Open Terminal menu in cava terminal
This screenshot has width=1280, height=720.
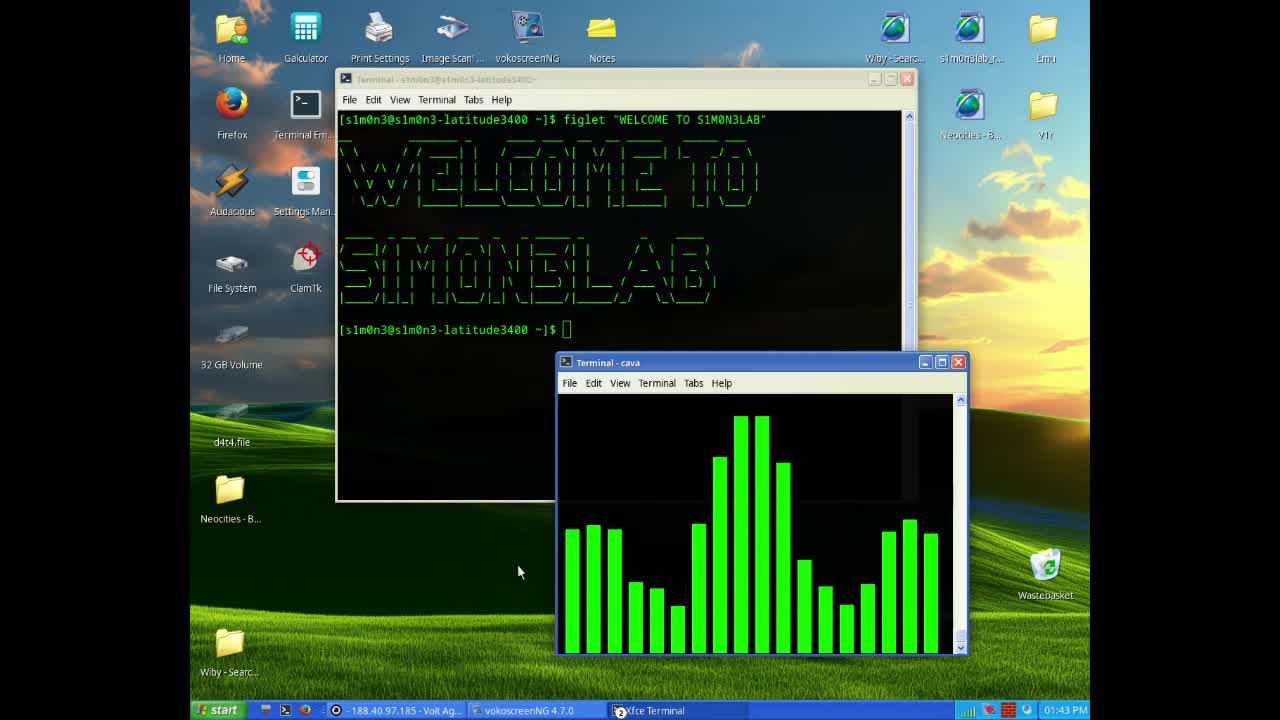click(657, 383)
